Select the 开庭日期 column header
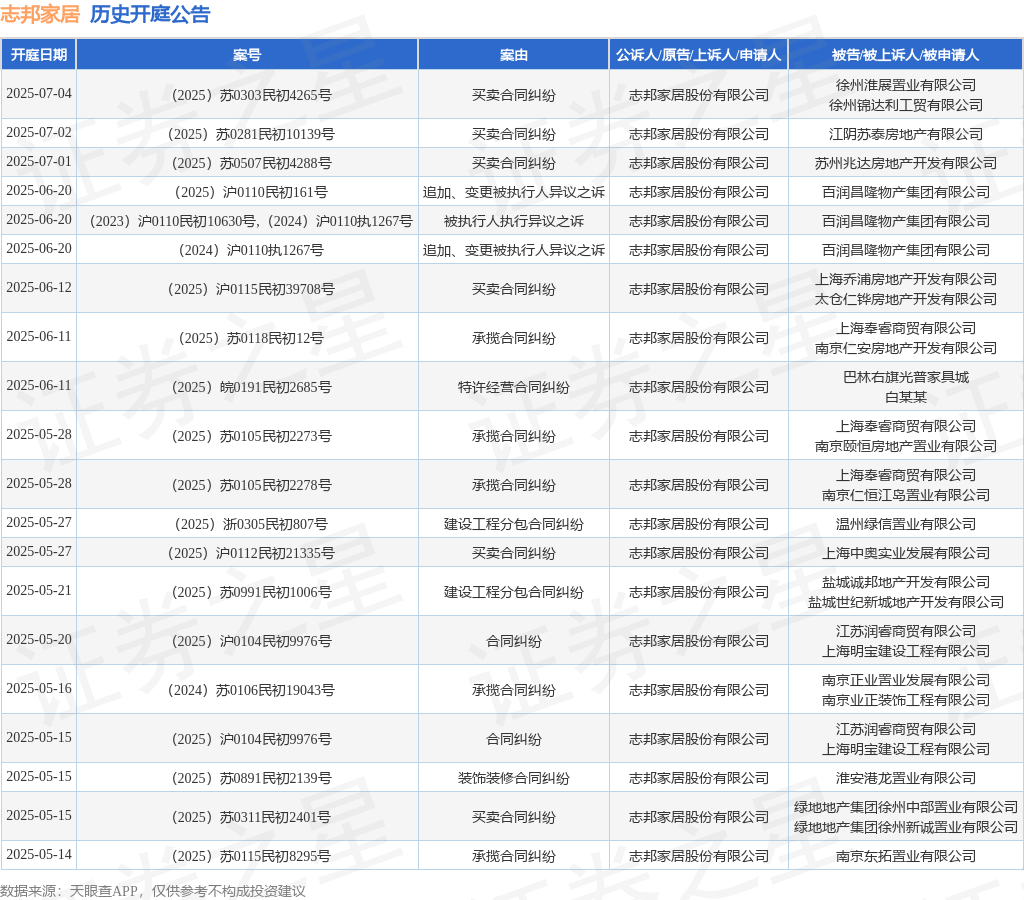Screen dimensions: 1024x900 (39, 55)
